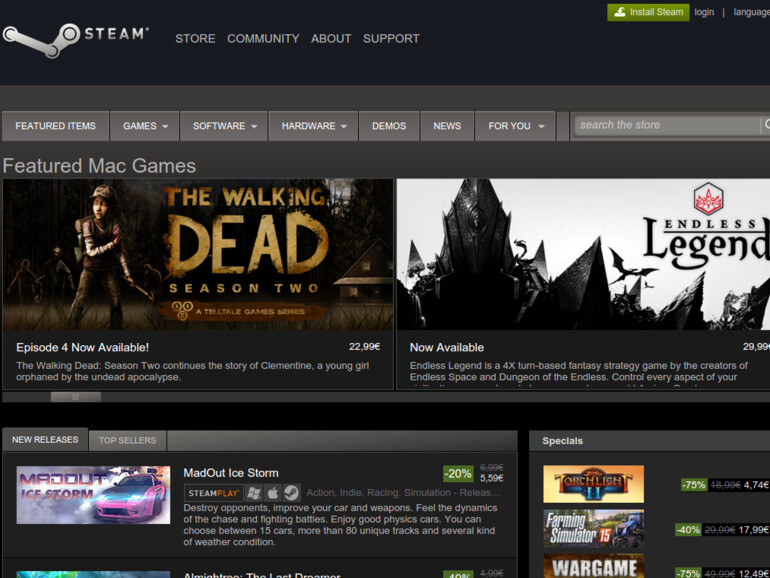Click the MadOut Ice Storm 5,59€ price
Viewport: 770px width, 578px height.
pyautogui.click(x=492, y=478)
